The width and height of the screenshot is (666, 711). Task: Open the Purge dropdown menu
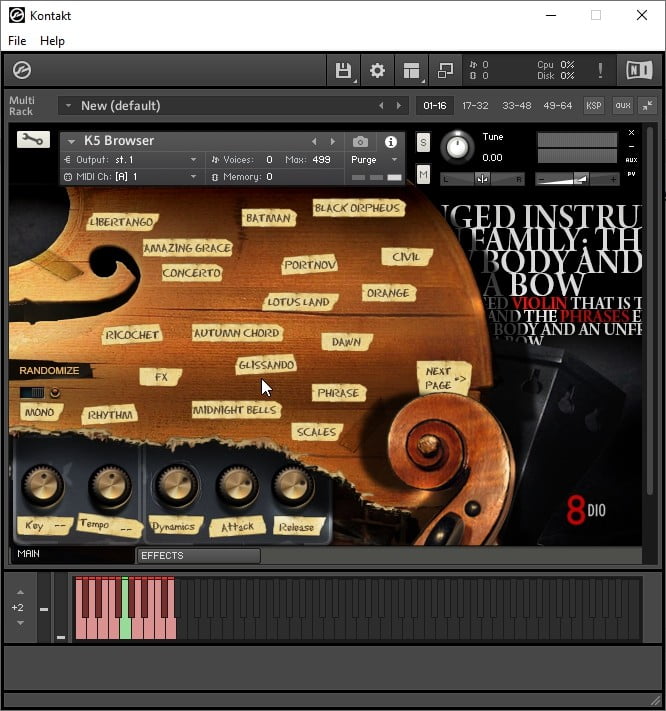tap(374, 160)
